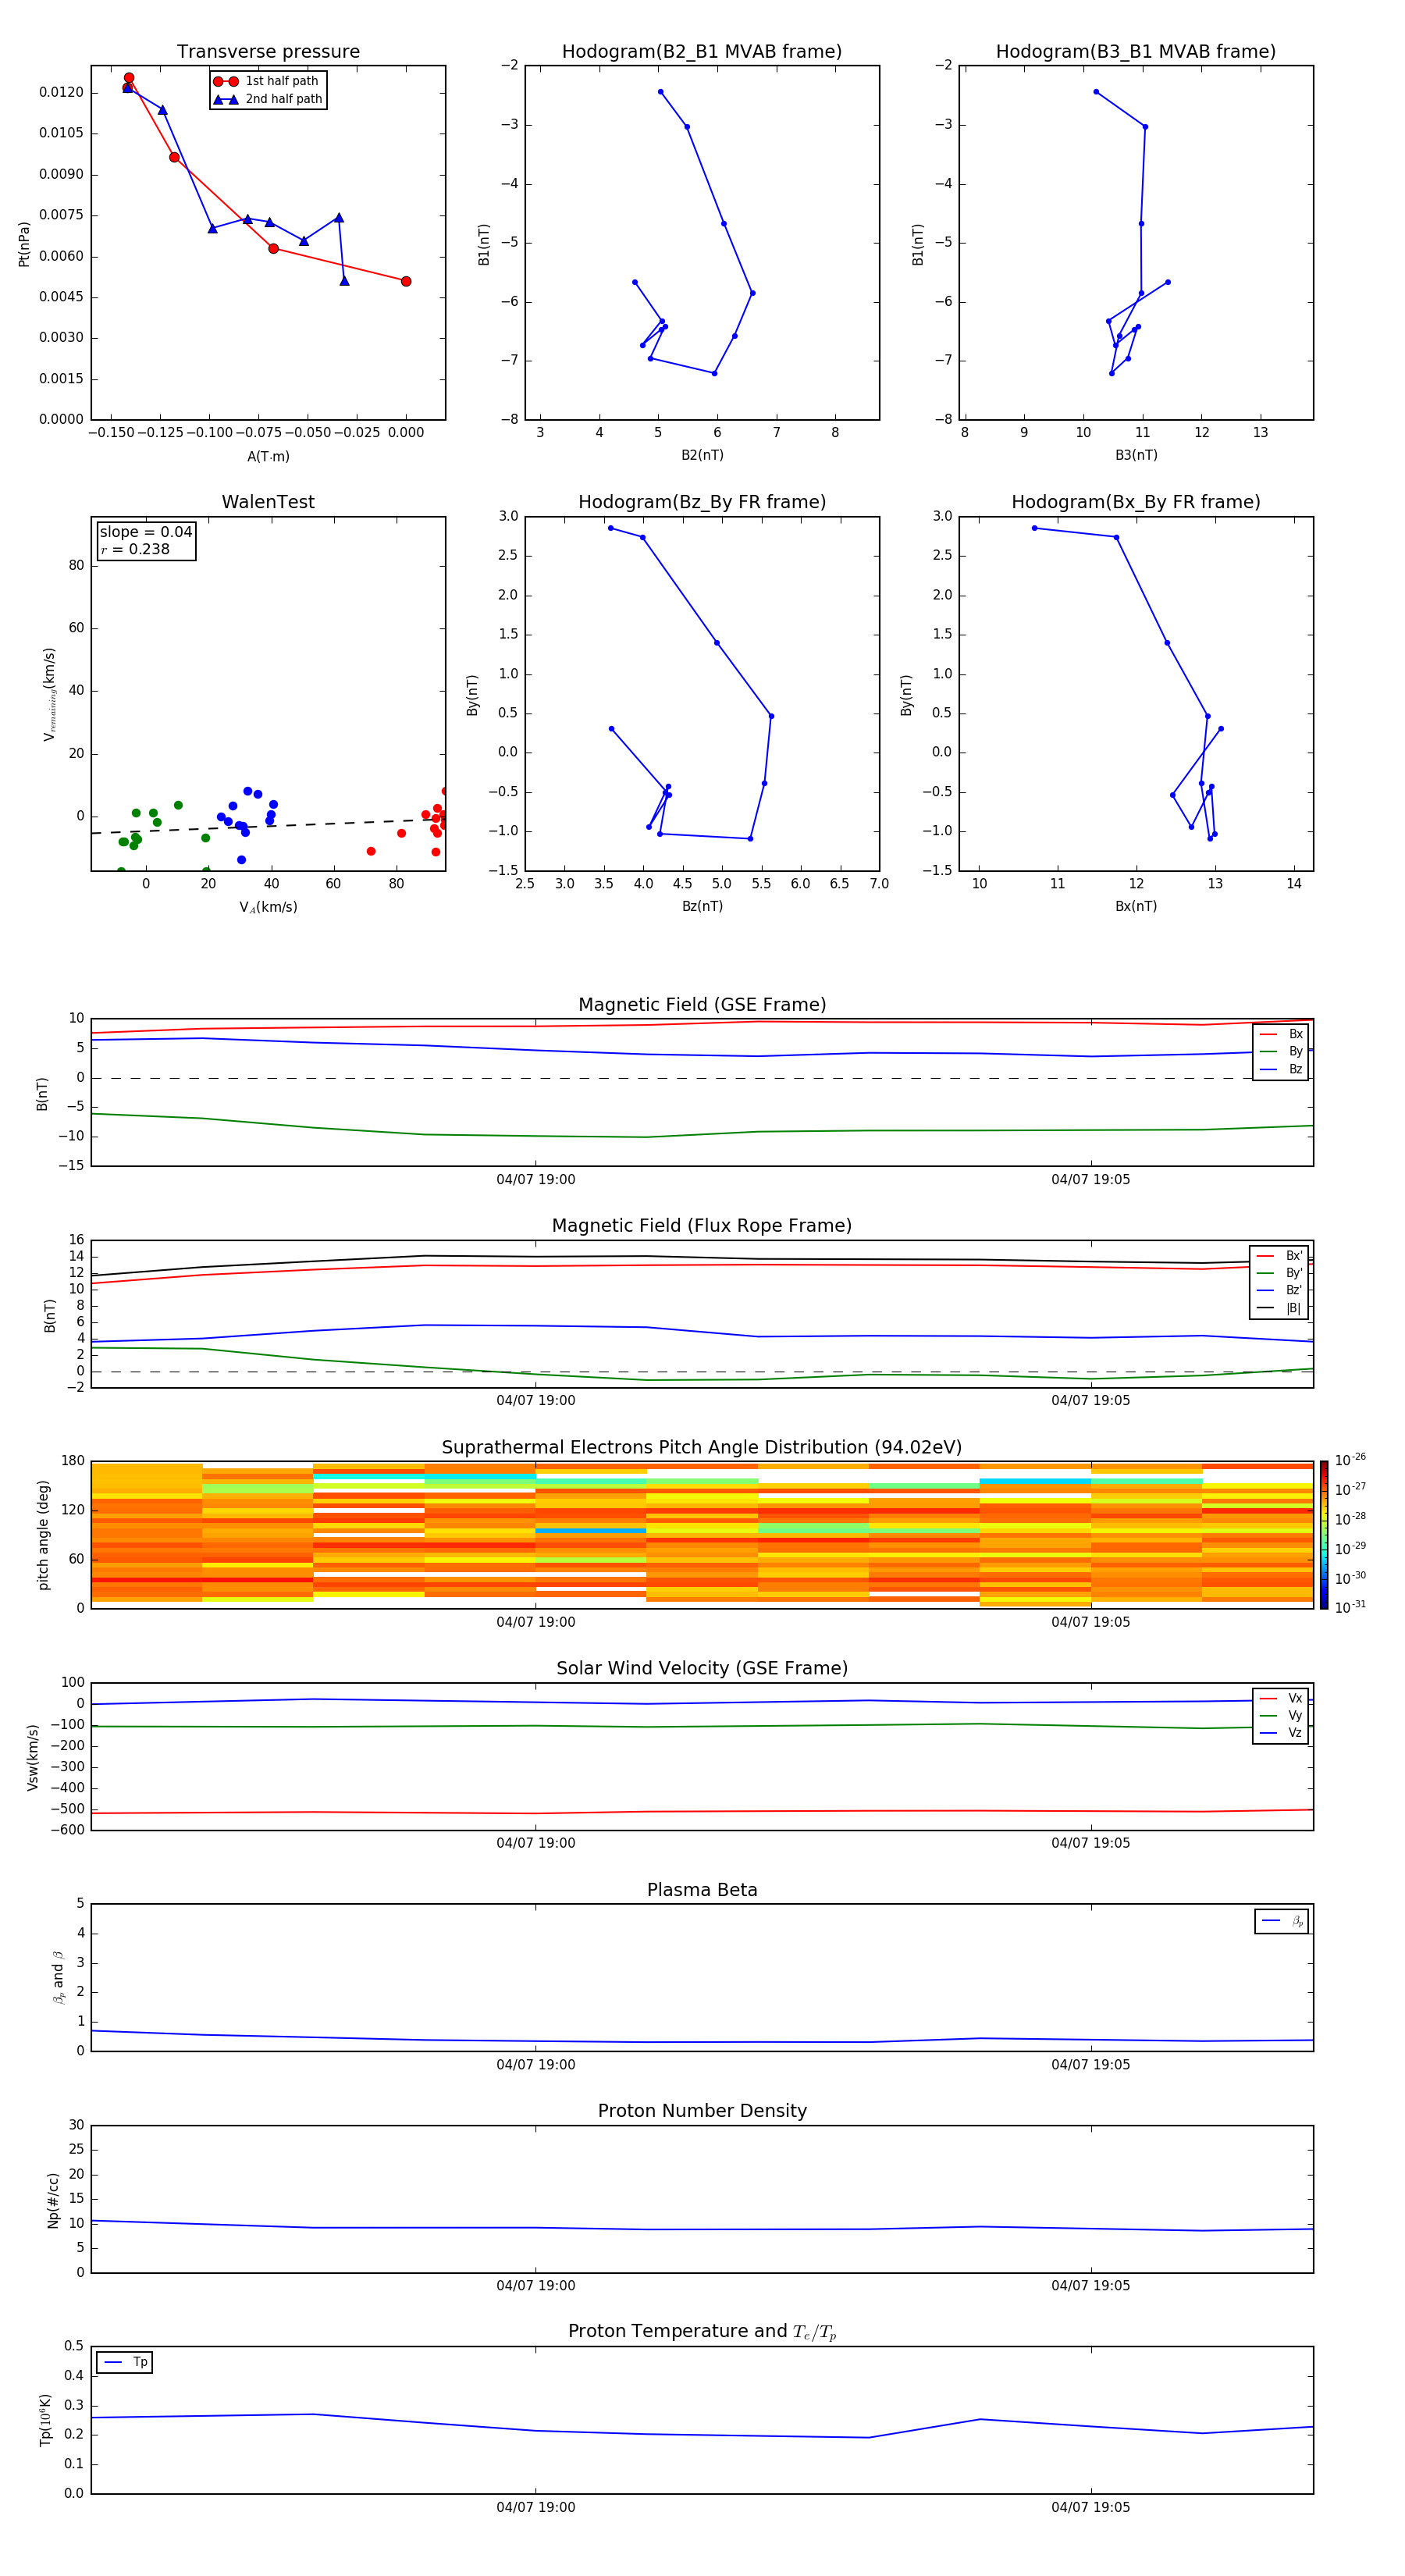Click 'Solar Wind Velocity (GSE Frame)' title
The image size is (1405, 2576).
coord(702,1668)
